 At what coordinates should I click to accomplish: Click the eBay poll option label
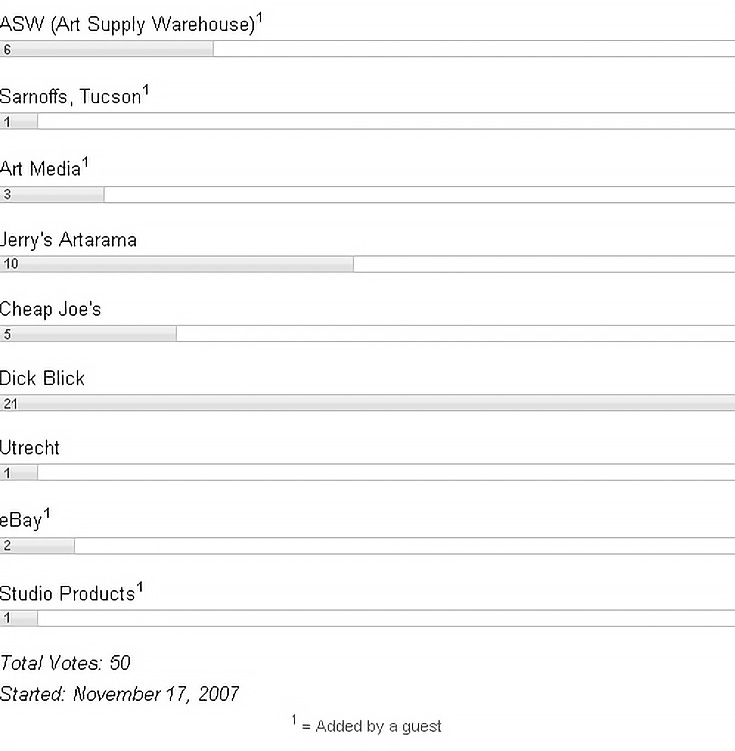(22, 521)
